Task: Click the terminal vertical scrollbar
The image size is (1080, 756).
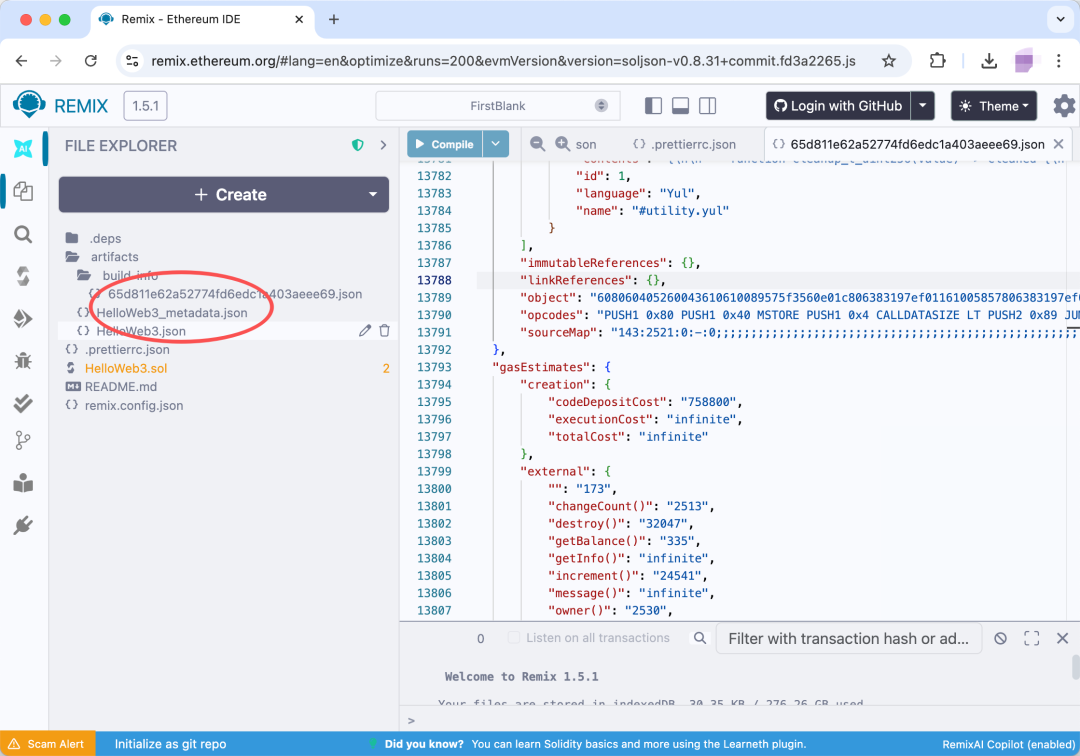Action: (x=1075, y=666)
